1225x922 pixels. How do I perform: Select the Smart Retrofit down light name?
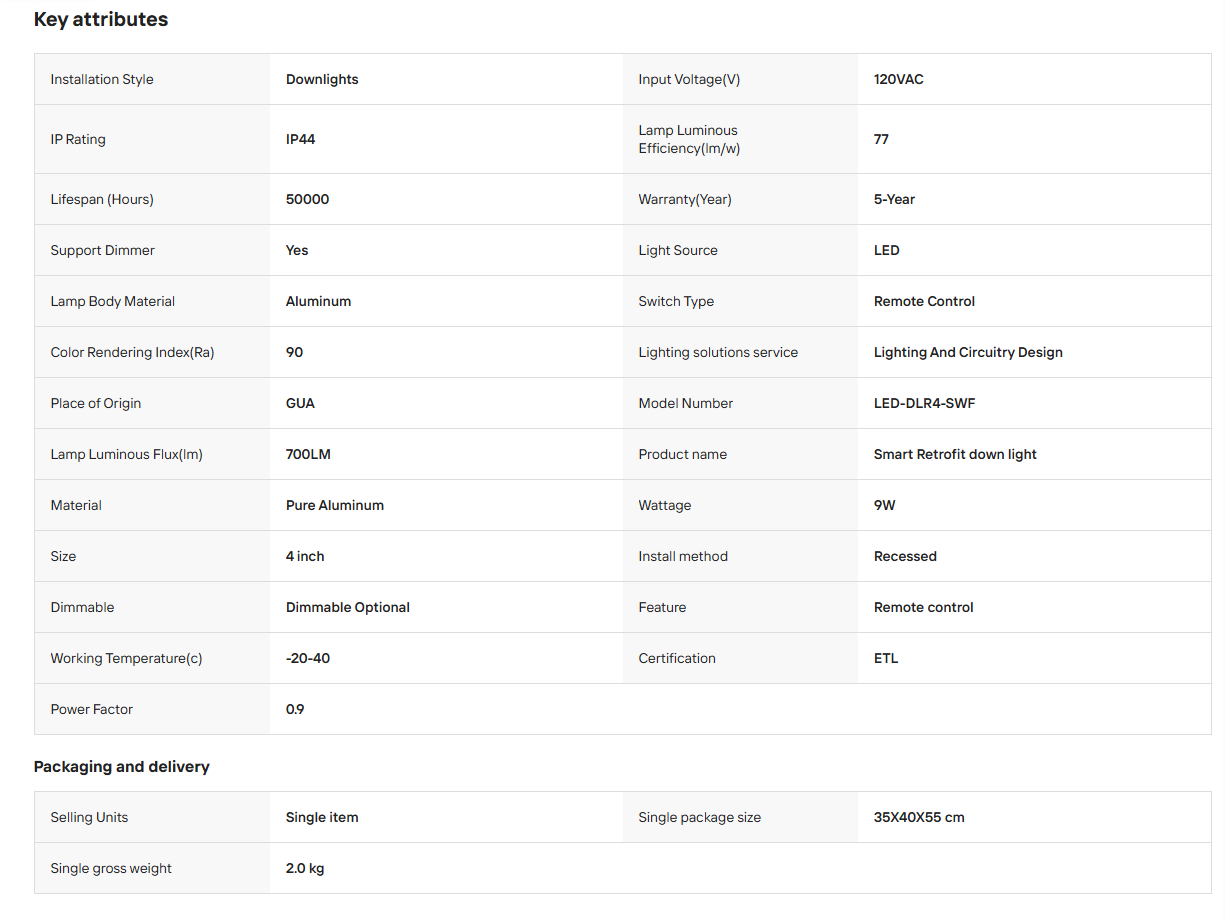(955, 454)
